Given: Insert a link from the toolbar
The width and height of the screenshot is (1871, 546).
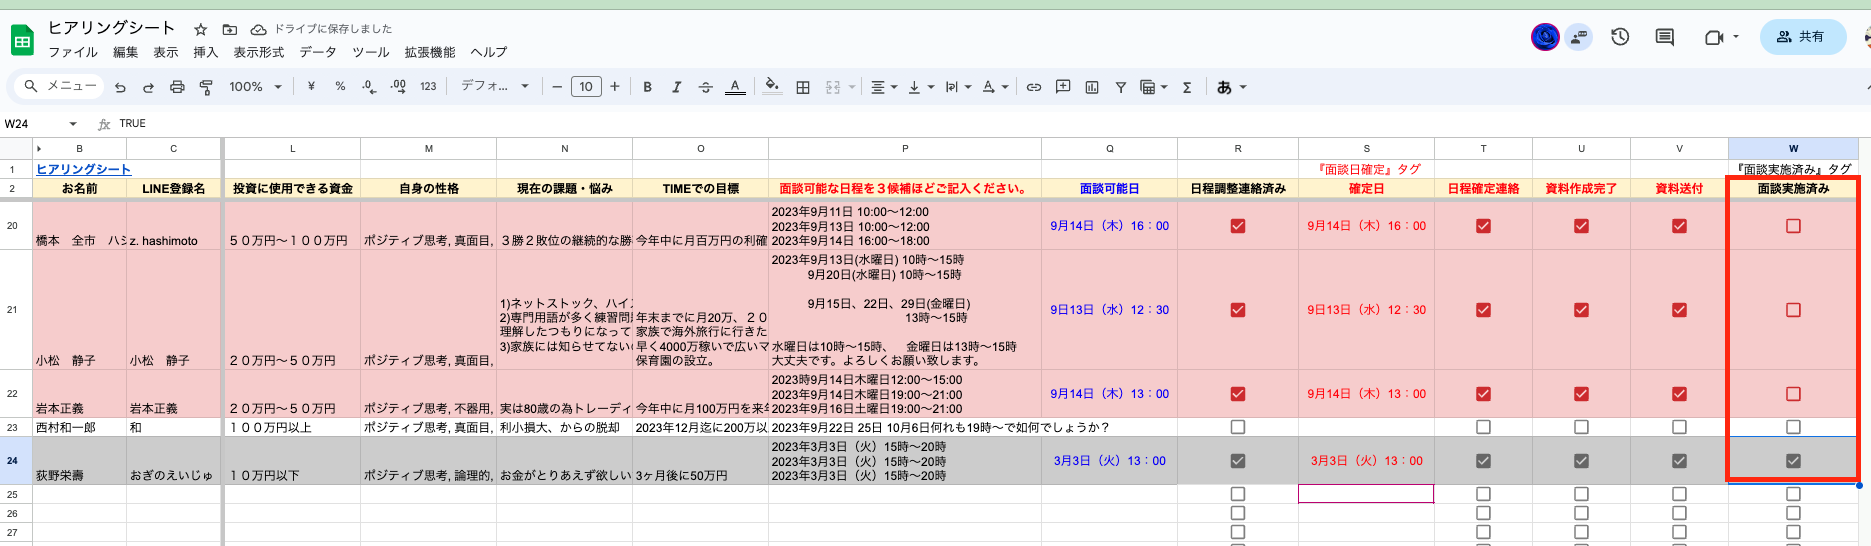Looking at the screenshot, I should [x=1034, y=87].
